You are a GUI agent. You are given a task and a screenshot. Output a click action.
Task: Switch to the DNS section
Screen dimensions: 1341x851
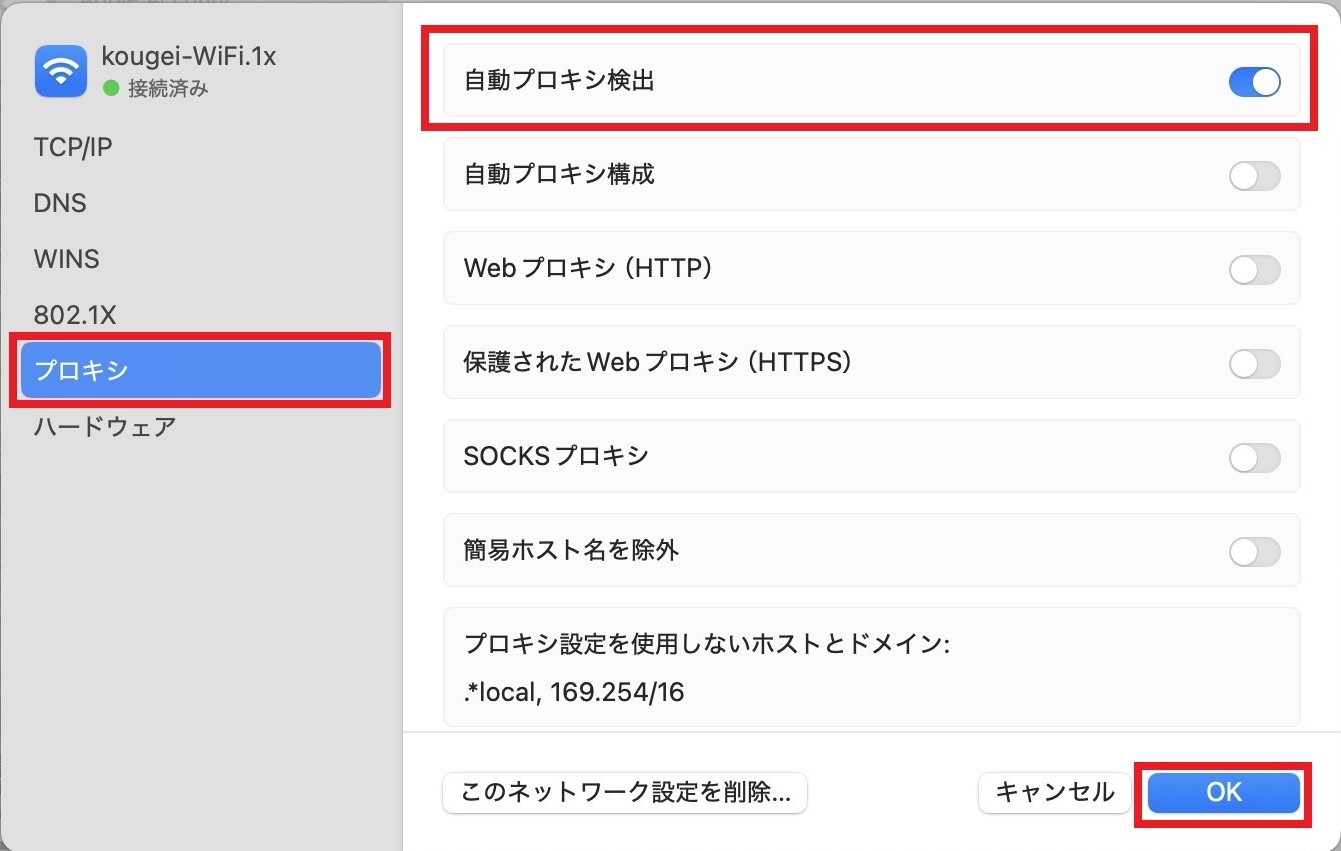coord(60,203)
